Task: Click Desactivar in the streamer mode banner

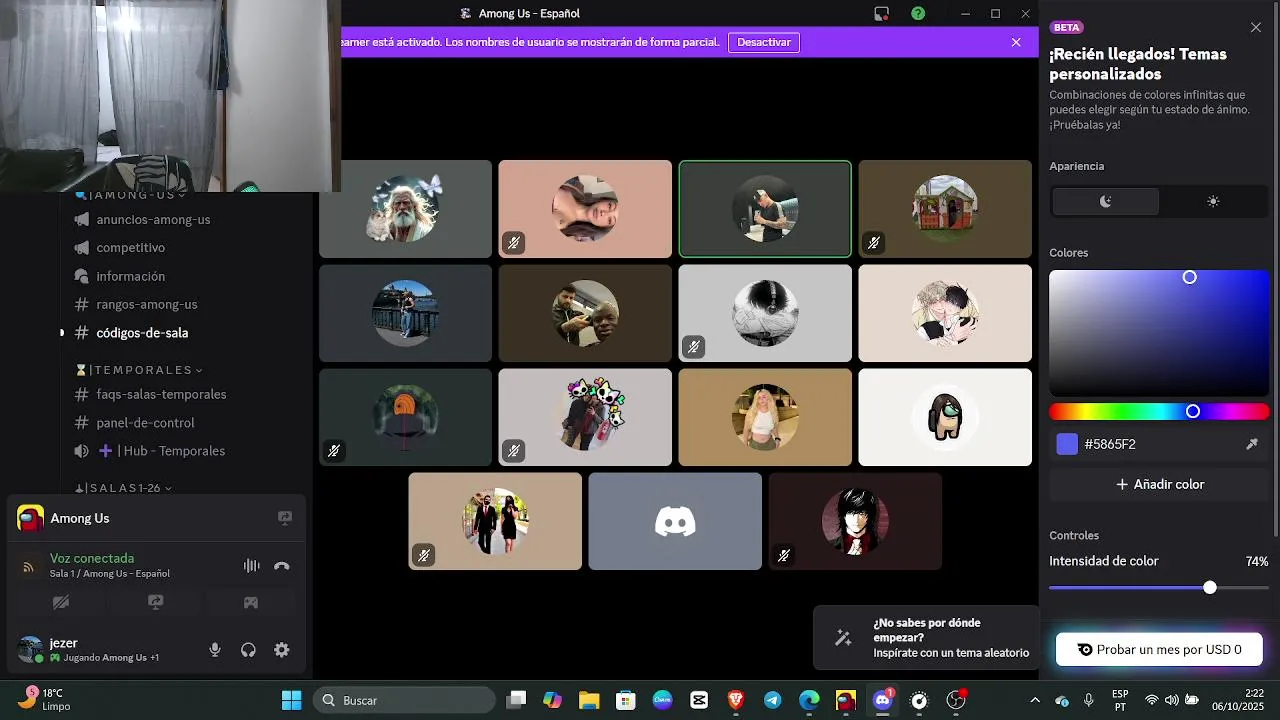Action: pos(764,42)
